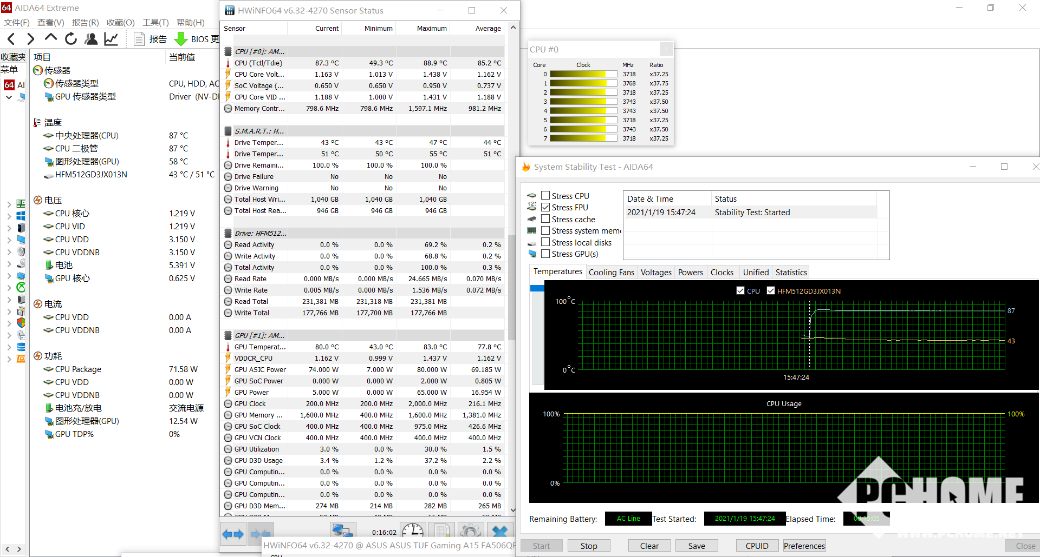The width and height of the screenshot is (1040, 557).
Task: Shrink HWiNFO window with inward arrows icon
Action: coord(260,533)
